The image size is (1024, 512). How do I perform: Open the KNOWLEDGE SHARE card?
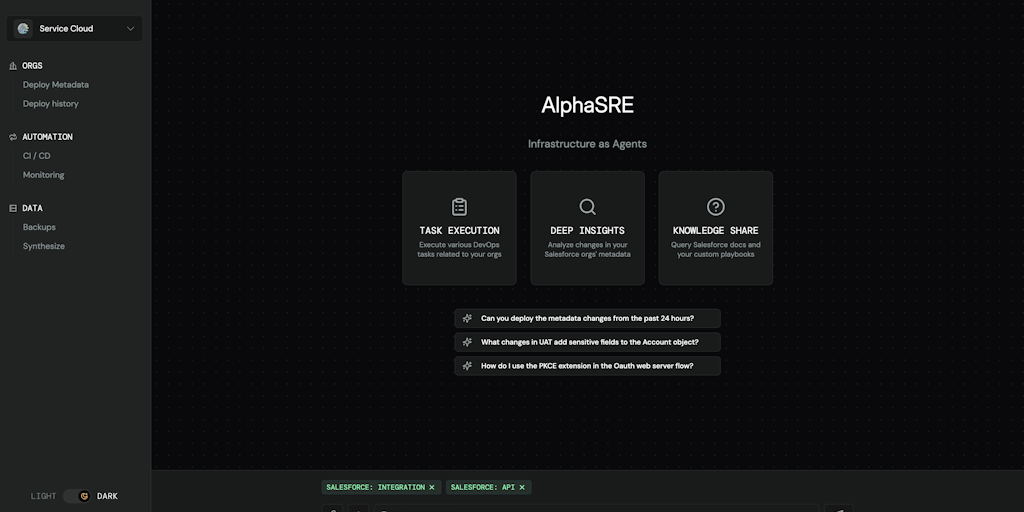716,228
